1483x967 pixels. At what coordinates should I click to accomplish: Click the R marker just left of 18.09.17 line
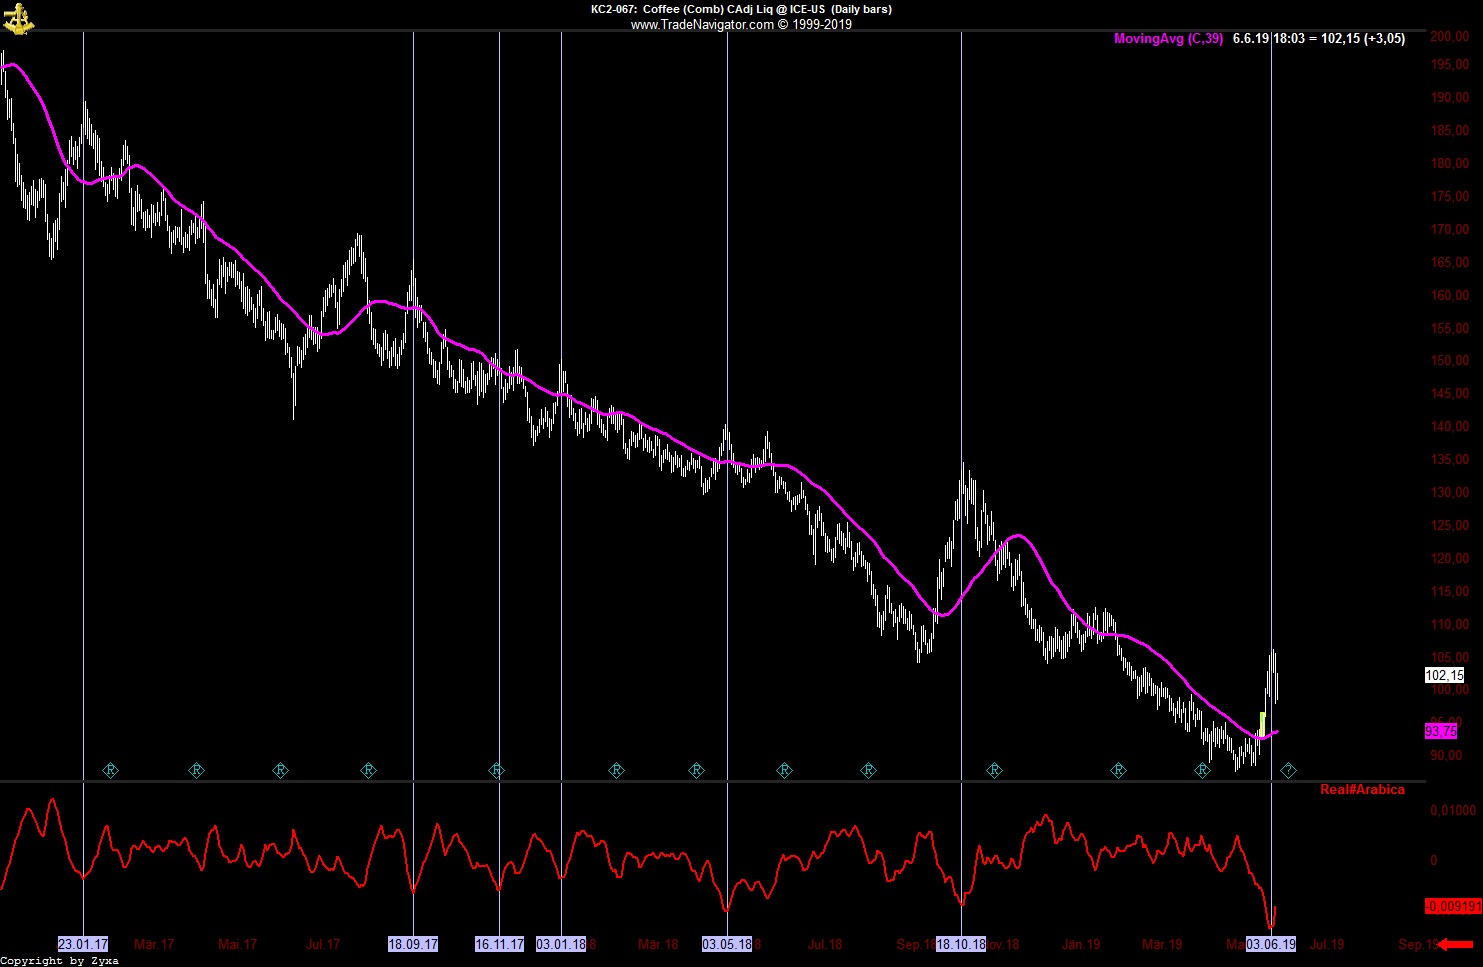(368, 770)
